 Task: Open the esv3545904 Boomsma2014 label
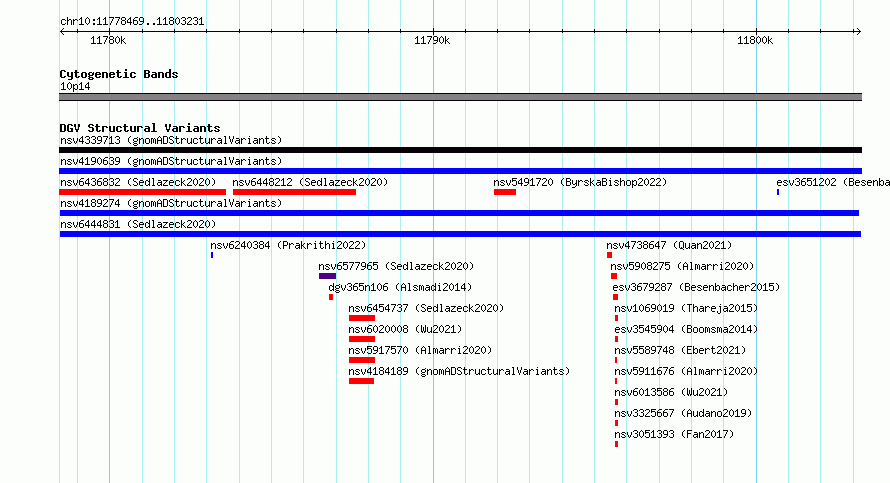686,329
